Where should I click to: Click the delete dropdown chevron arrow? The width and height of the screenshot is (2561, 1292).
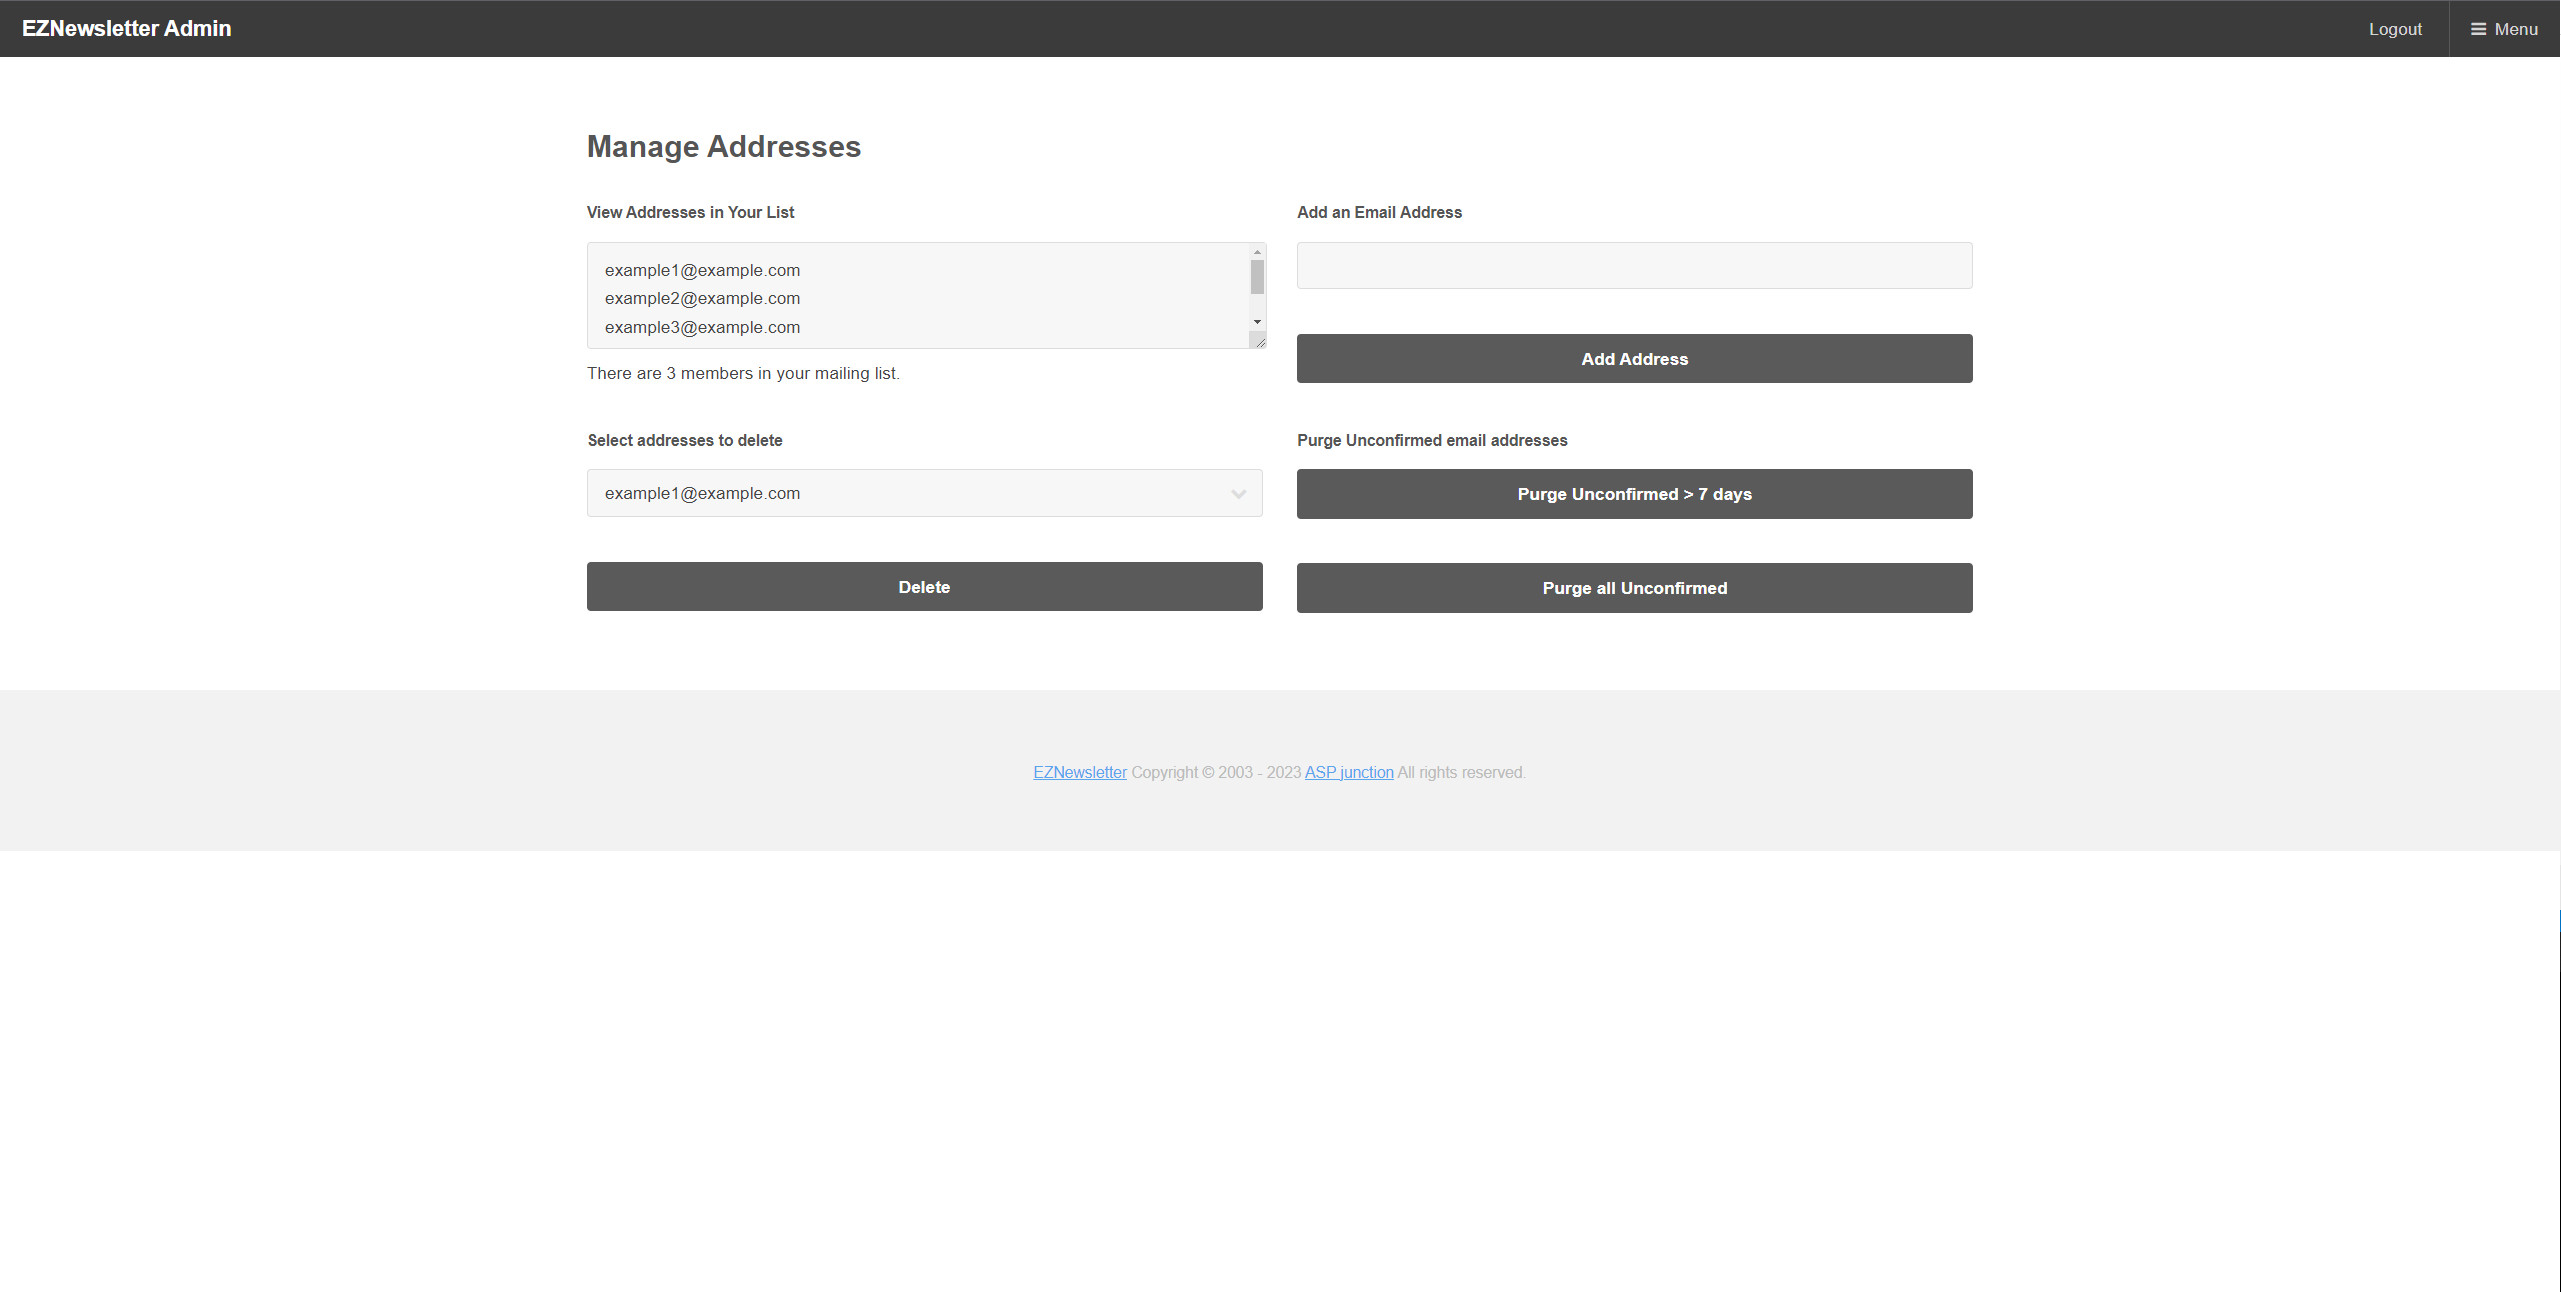point(1238,494)
